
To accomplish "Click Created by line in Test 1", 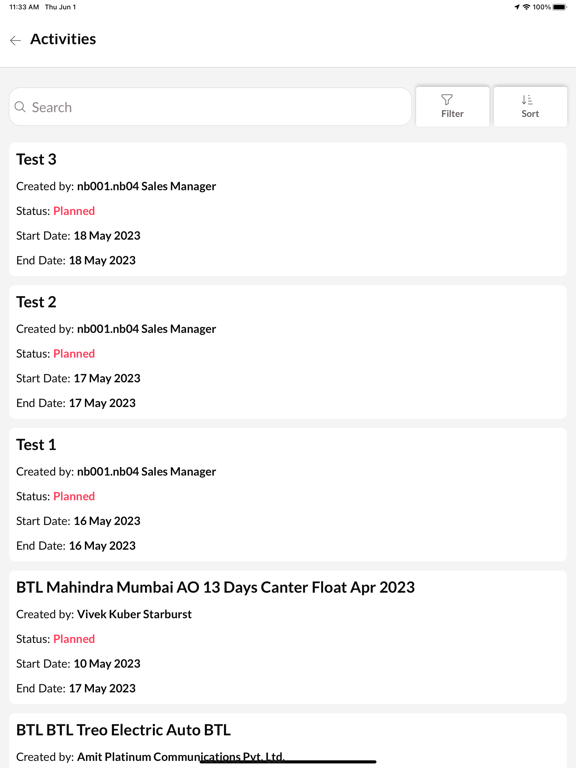I will [116, 472].
